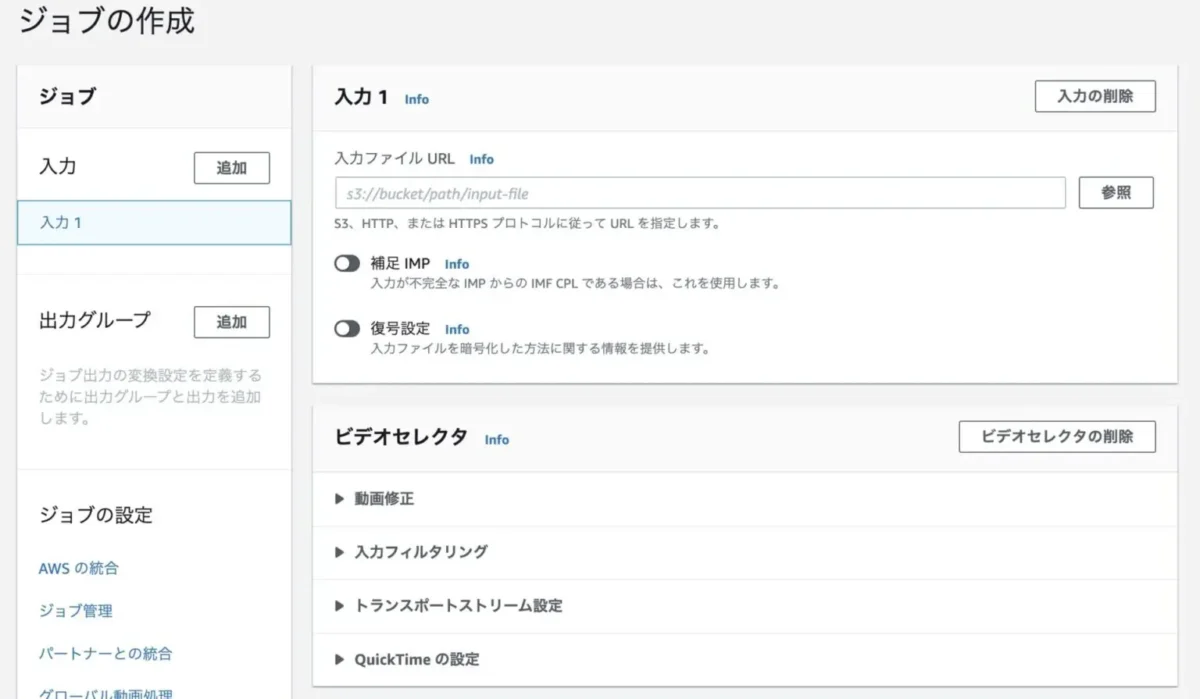This screenshot has height=699, width=1200.
Task: Open ジョブ管理 settings
Action: (x=75, y=611)
